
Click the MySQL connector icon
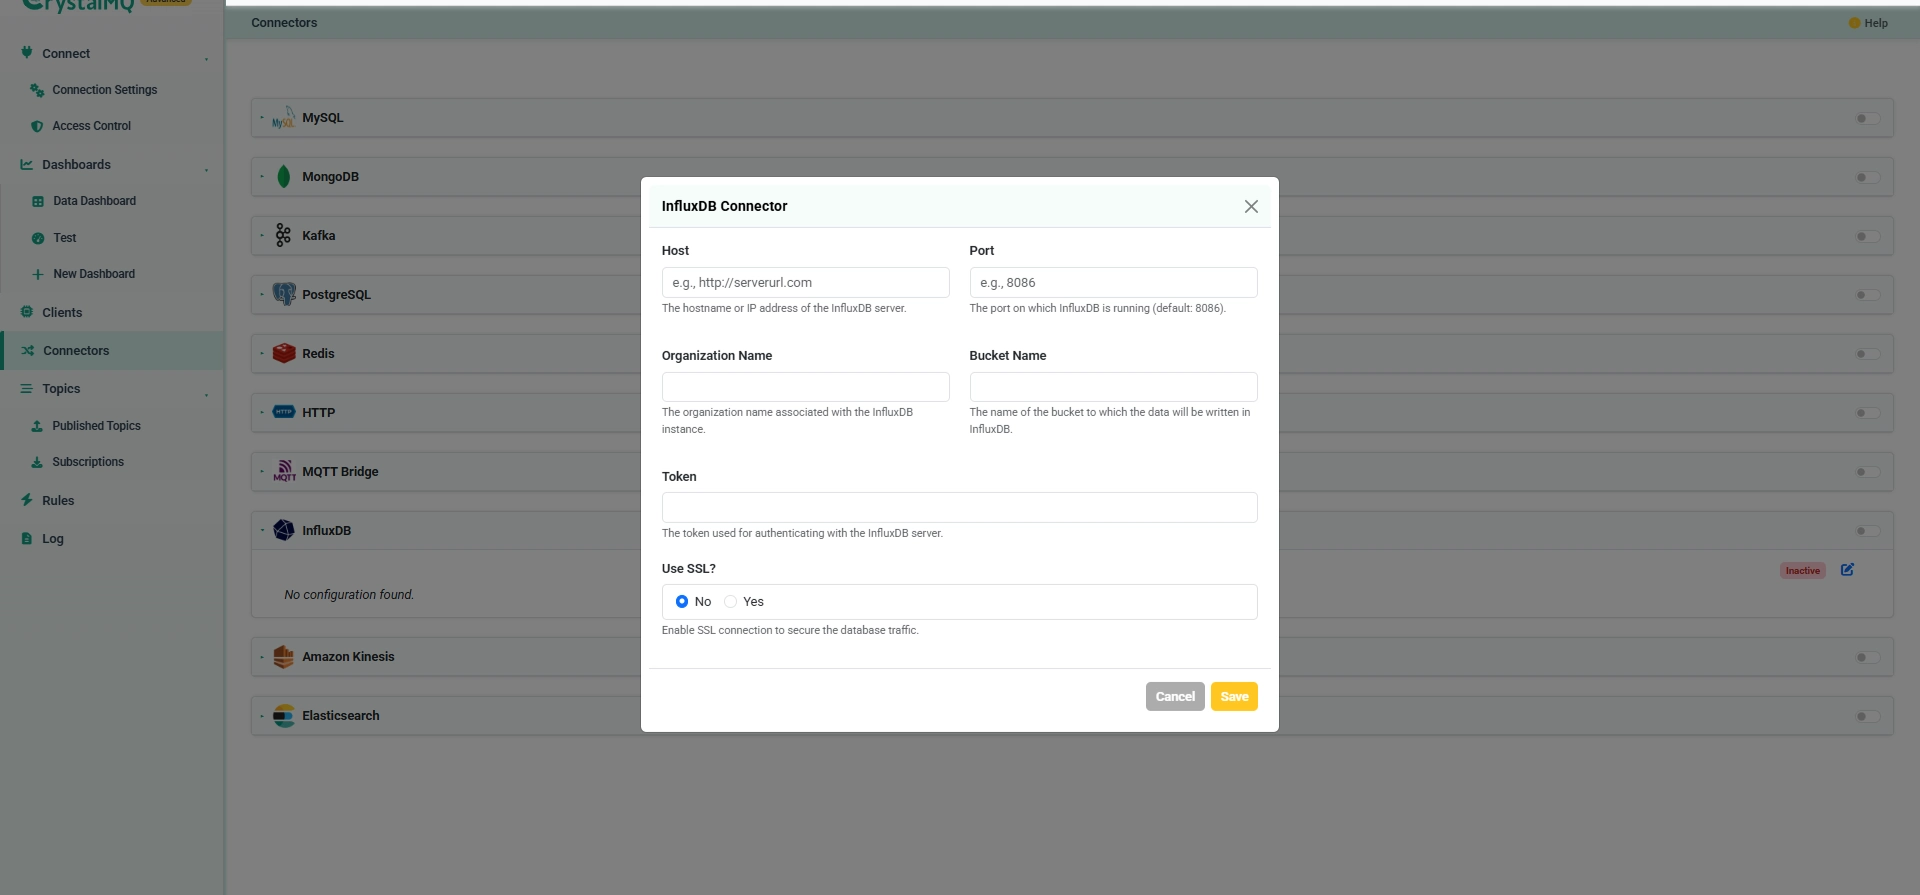click(x=284, y=118)
